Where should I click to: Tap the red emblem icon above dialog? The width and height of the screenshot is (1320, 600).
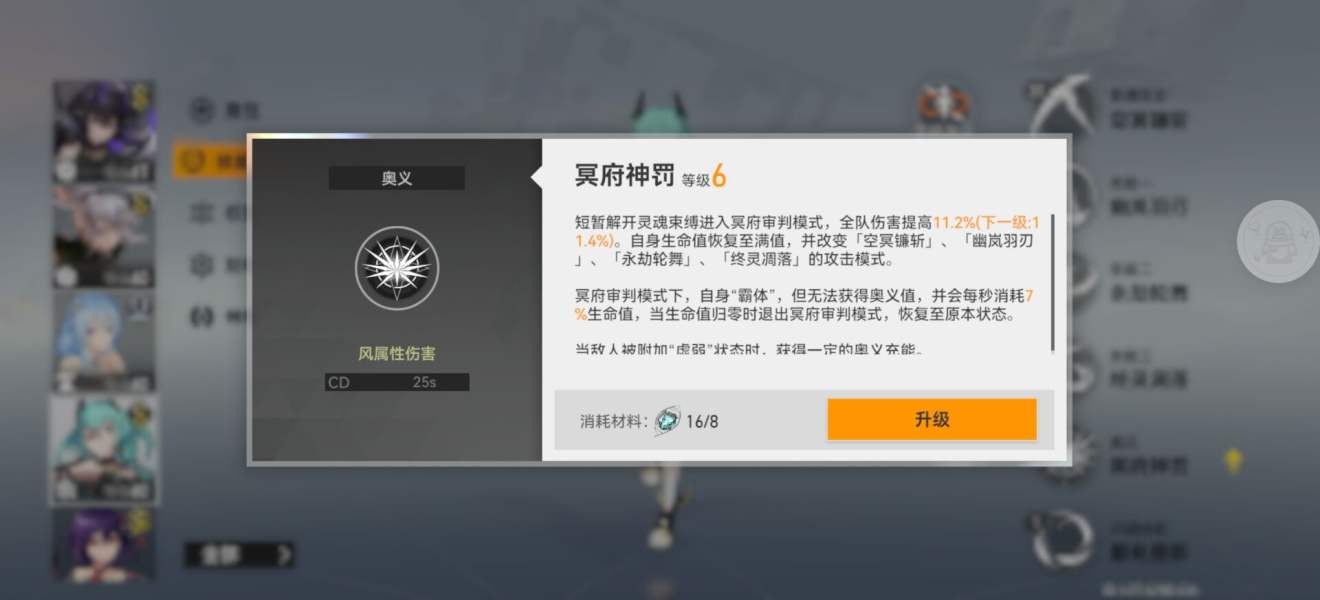point(942,105)
